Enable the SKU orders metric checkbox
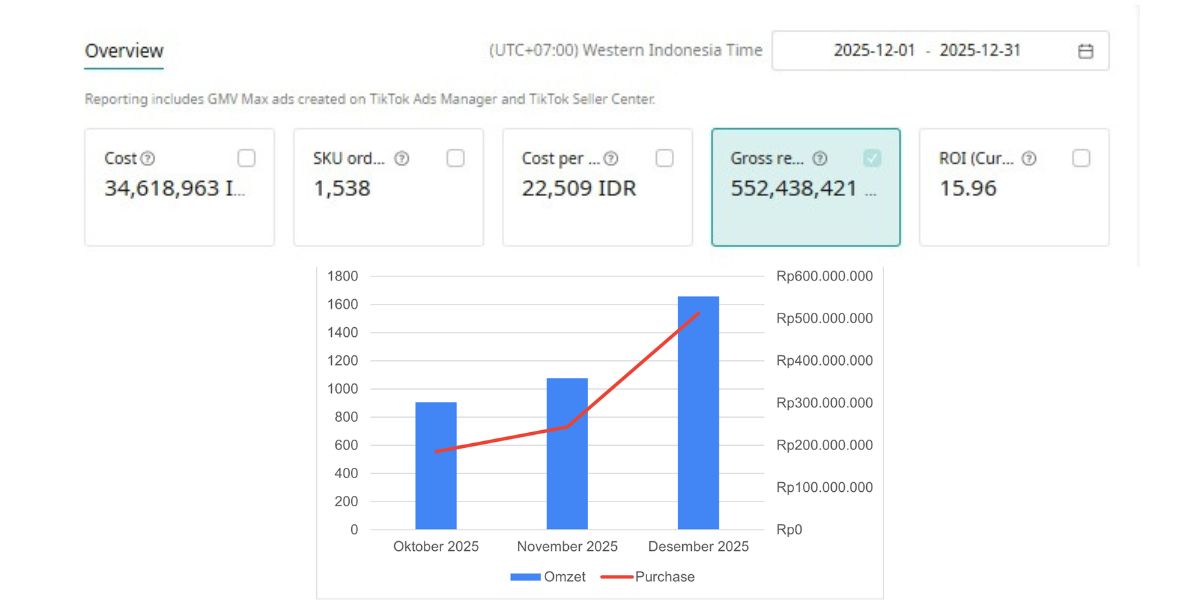 [455, 158]
